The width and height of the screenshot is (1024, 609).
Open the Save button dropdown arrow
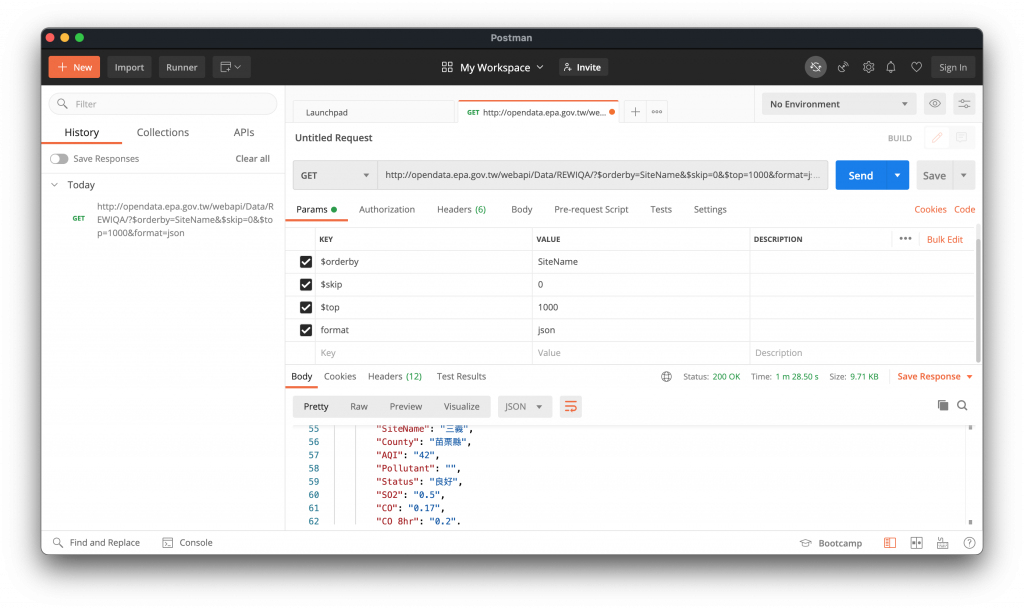tap(963, 175)
